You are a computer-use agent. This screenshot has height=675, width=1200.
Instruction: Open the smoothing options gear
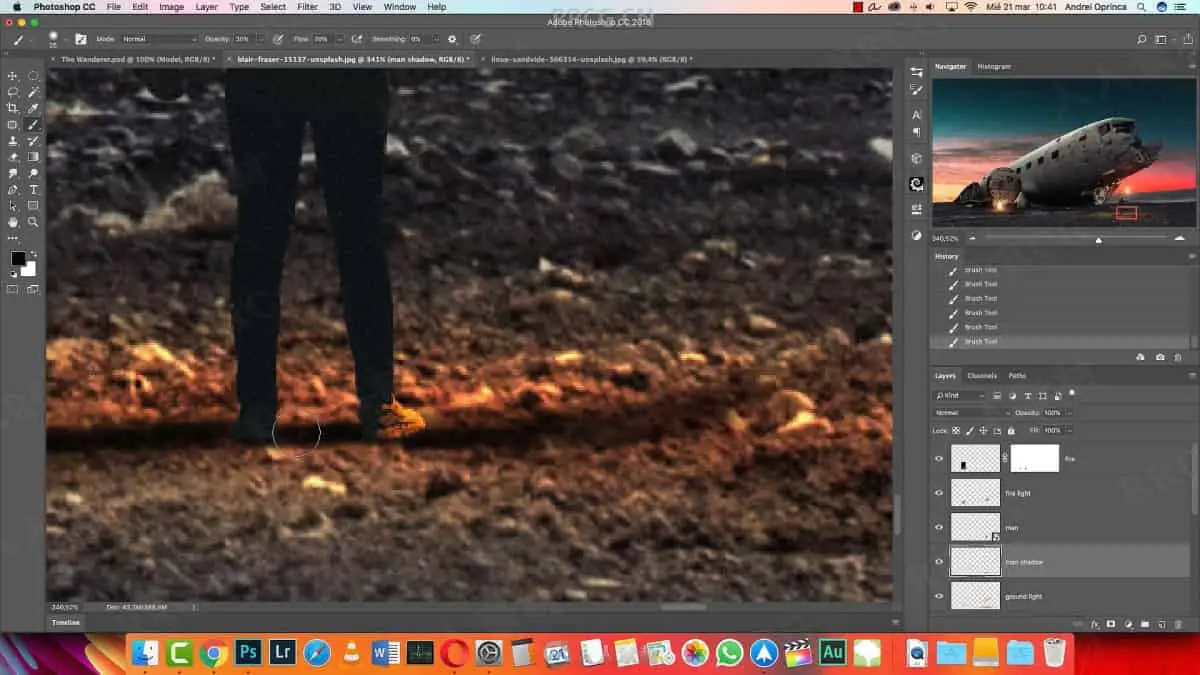point(452,39)
